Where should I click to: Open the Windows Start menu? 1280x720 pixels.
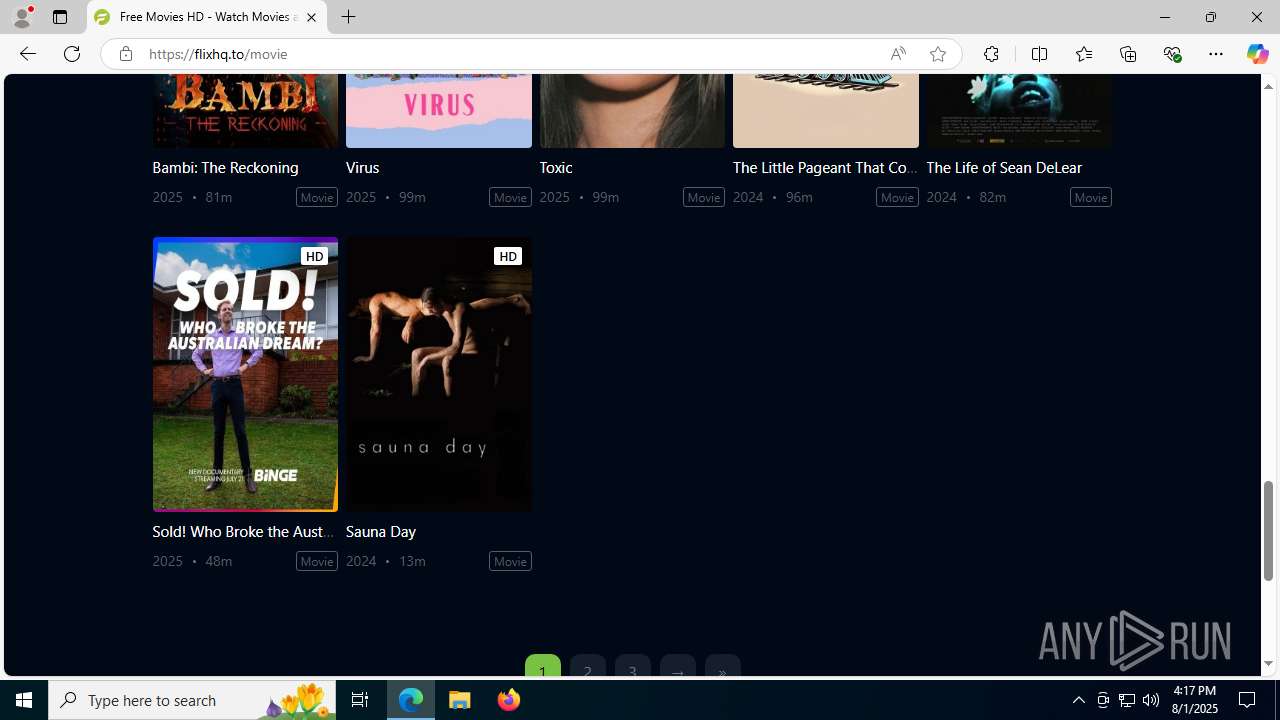point(24,700)
